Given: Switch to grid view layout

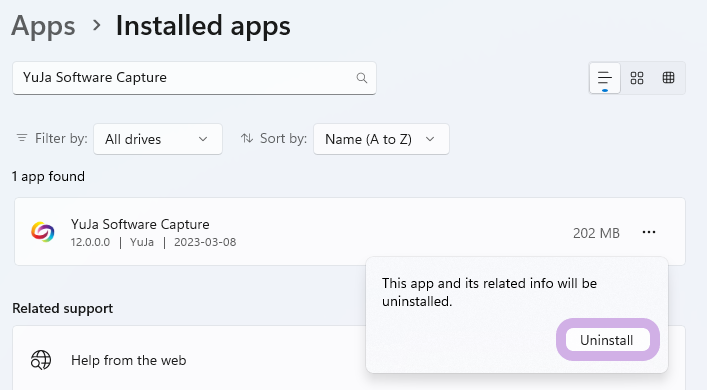Looking at the screenshot, I should tap(637, 78).
